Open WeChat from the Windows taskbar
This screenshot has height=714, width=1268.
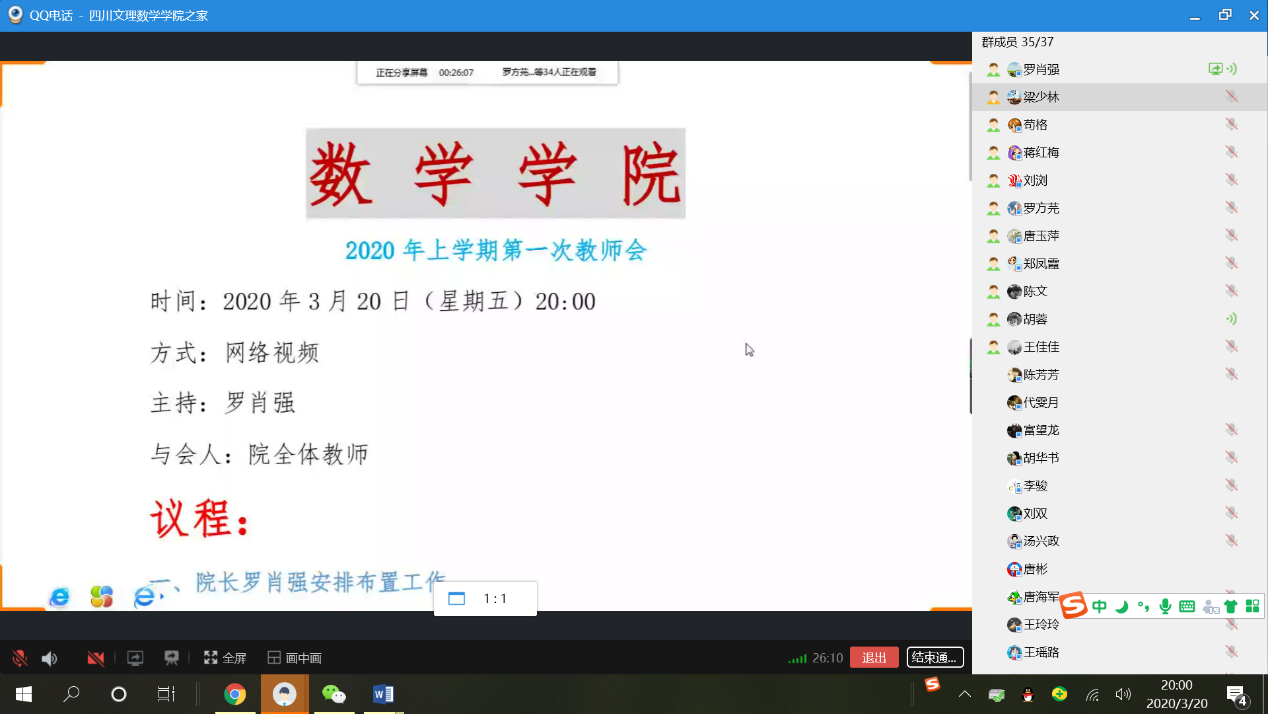(x=333, y=694)
